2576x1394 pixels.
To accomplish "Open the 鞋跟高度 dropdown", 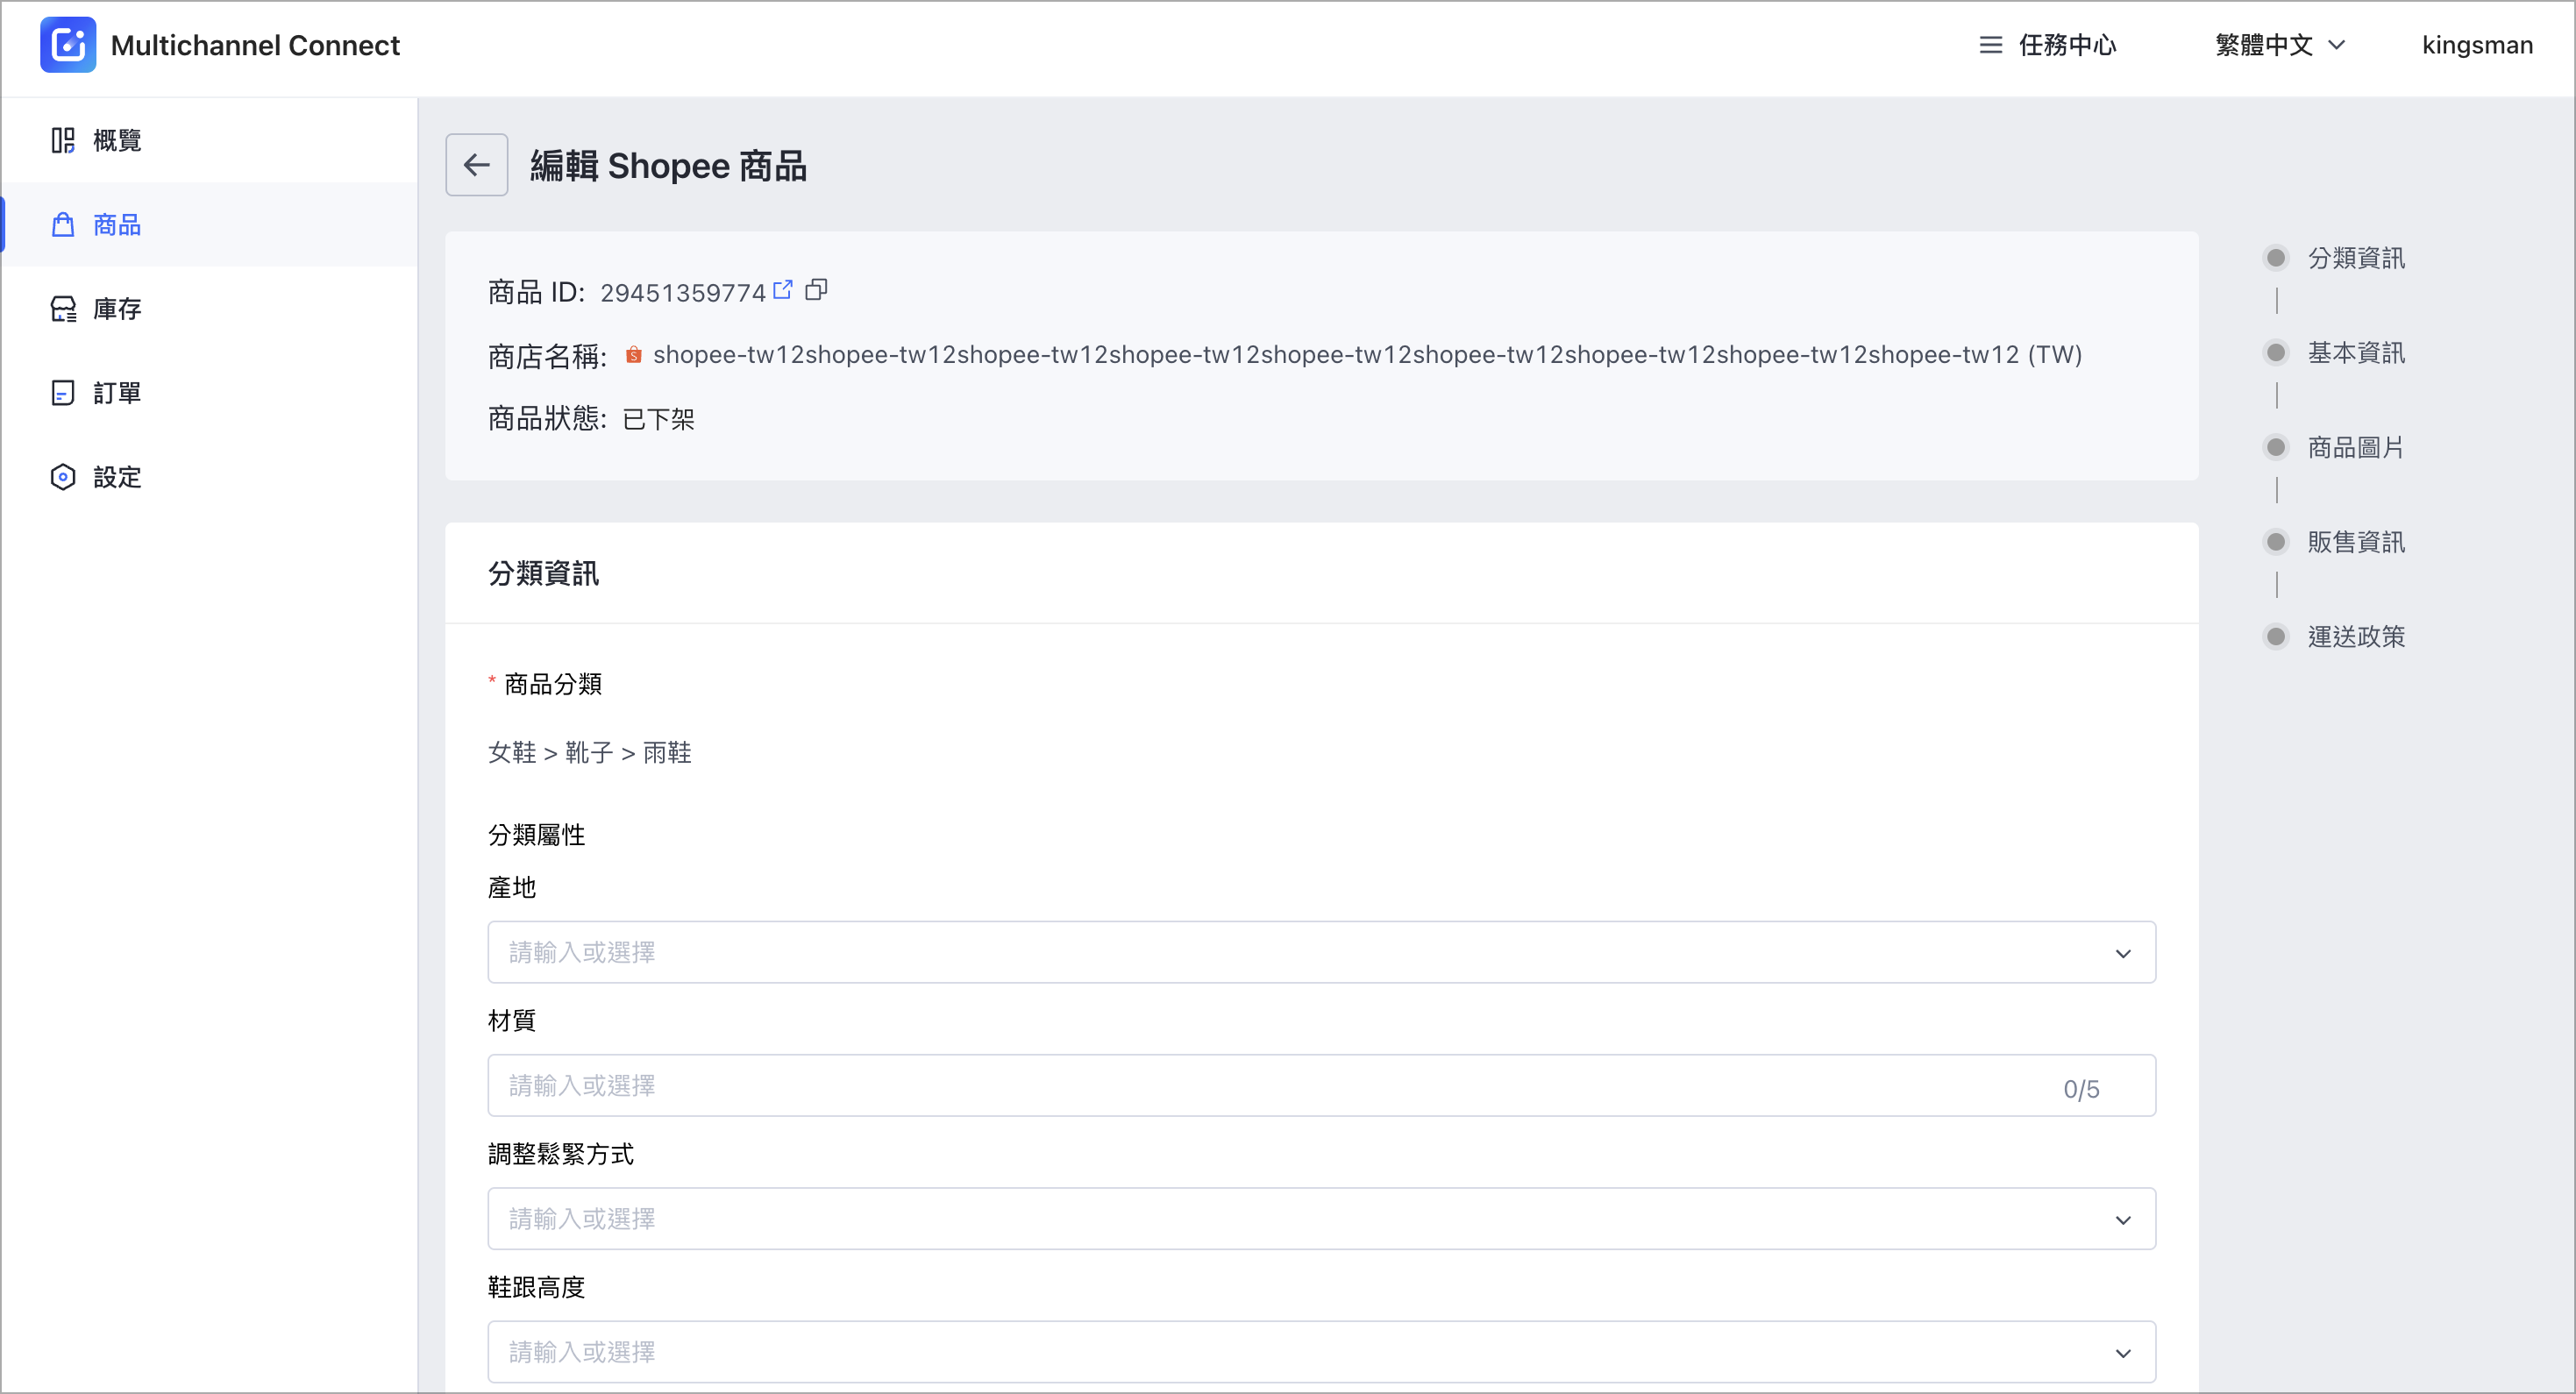I will (1321, 1351).
